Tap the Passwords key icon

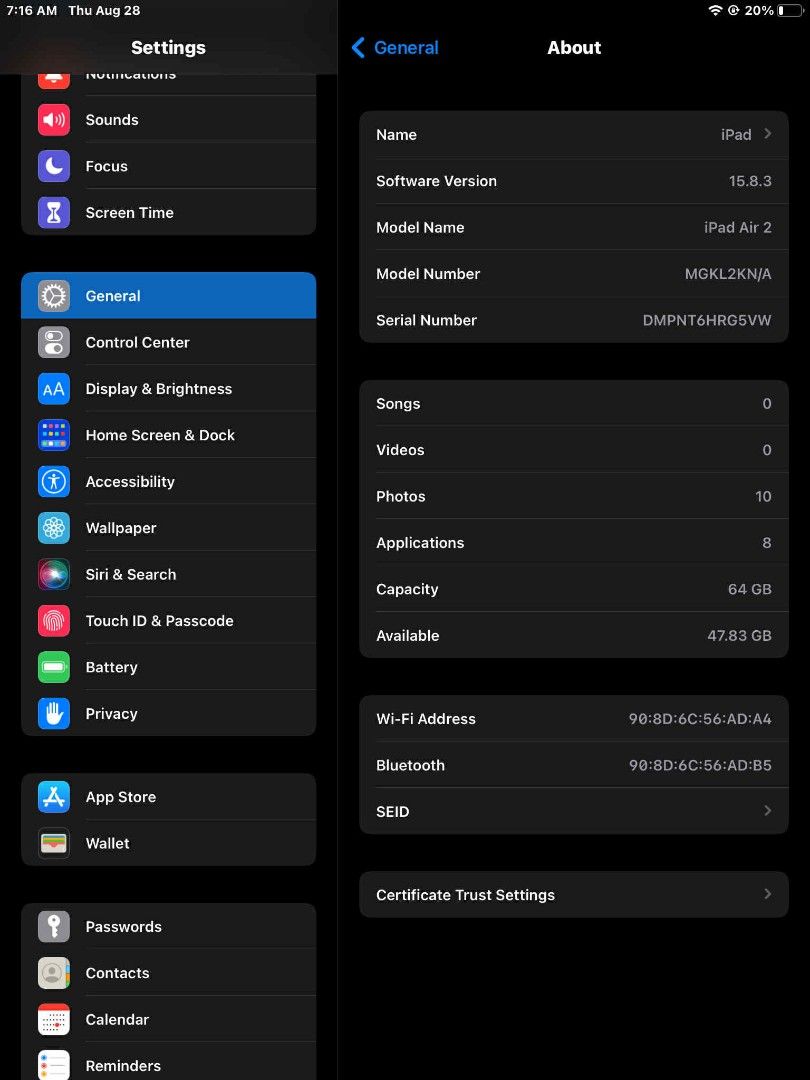coord(54,926)
